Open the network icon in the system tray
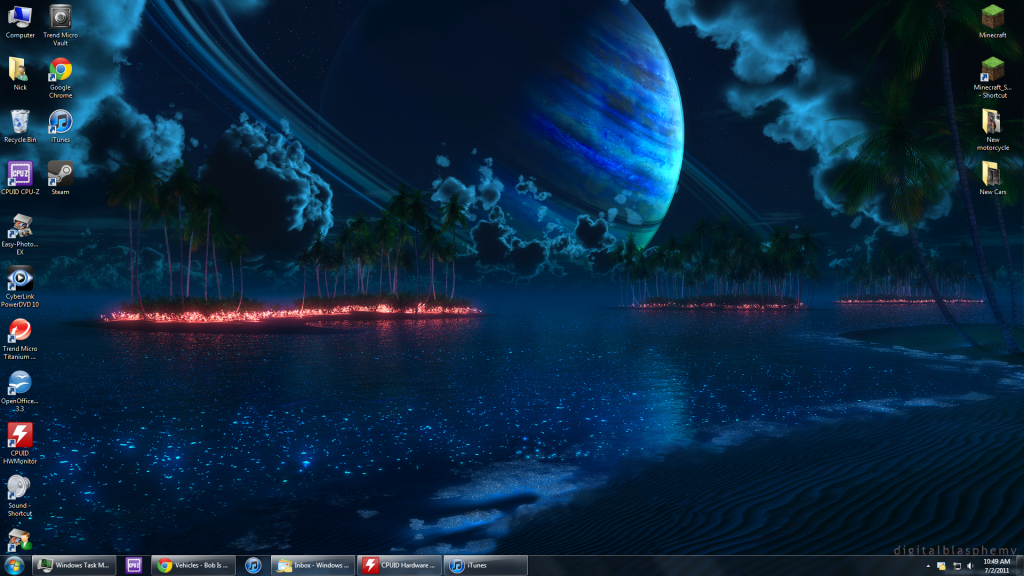This screenshot has width=1024, height=576. tap(957, 566)
